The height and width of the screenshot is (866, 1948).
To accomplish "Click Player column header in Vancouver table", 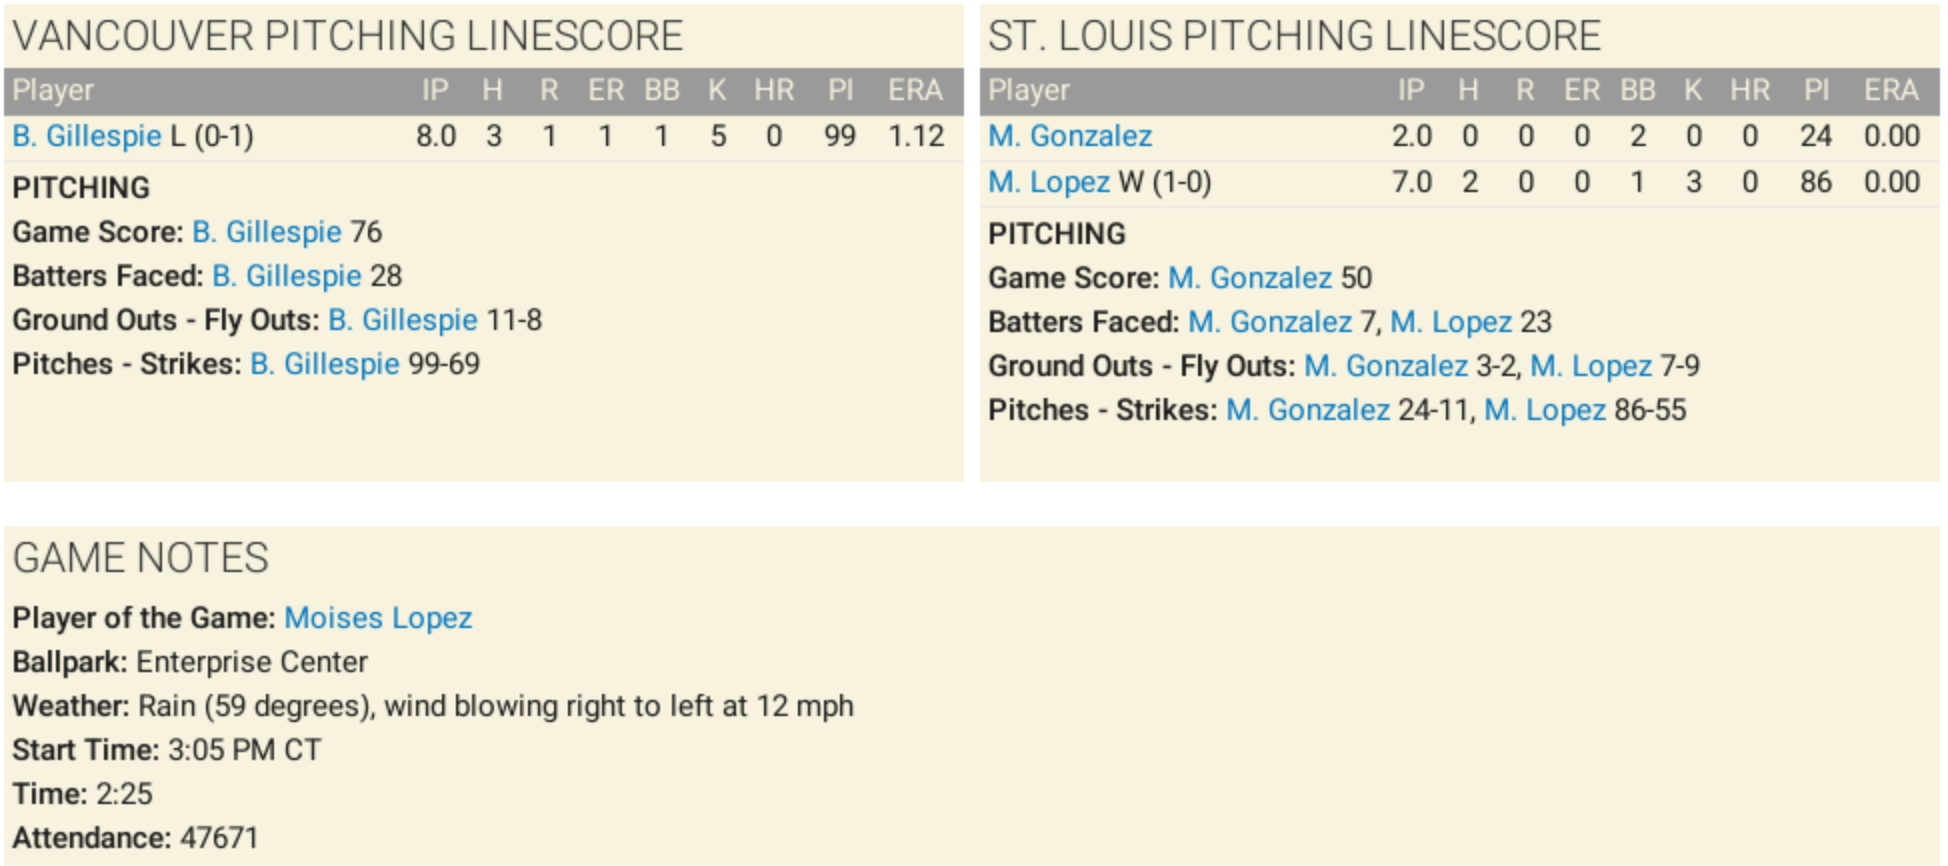I will (53, 90).
